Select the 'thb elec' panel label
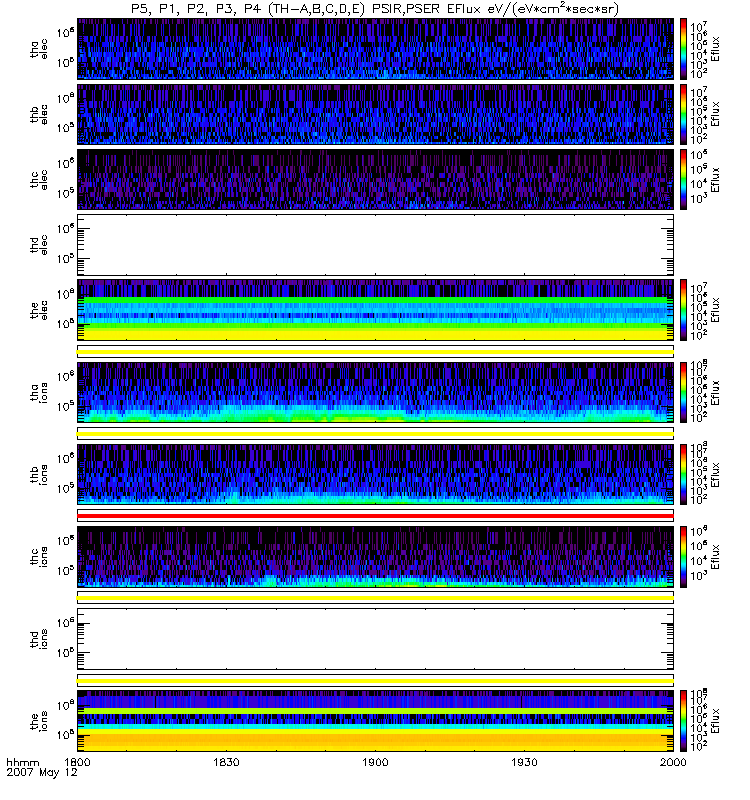The image size is (750, 800). pos(39,114)
